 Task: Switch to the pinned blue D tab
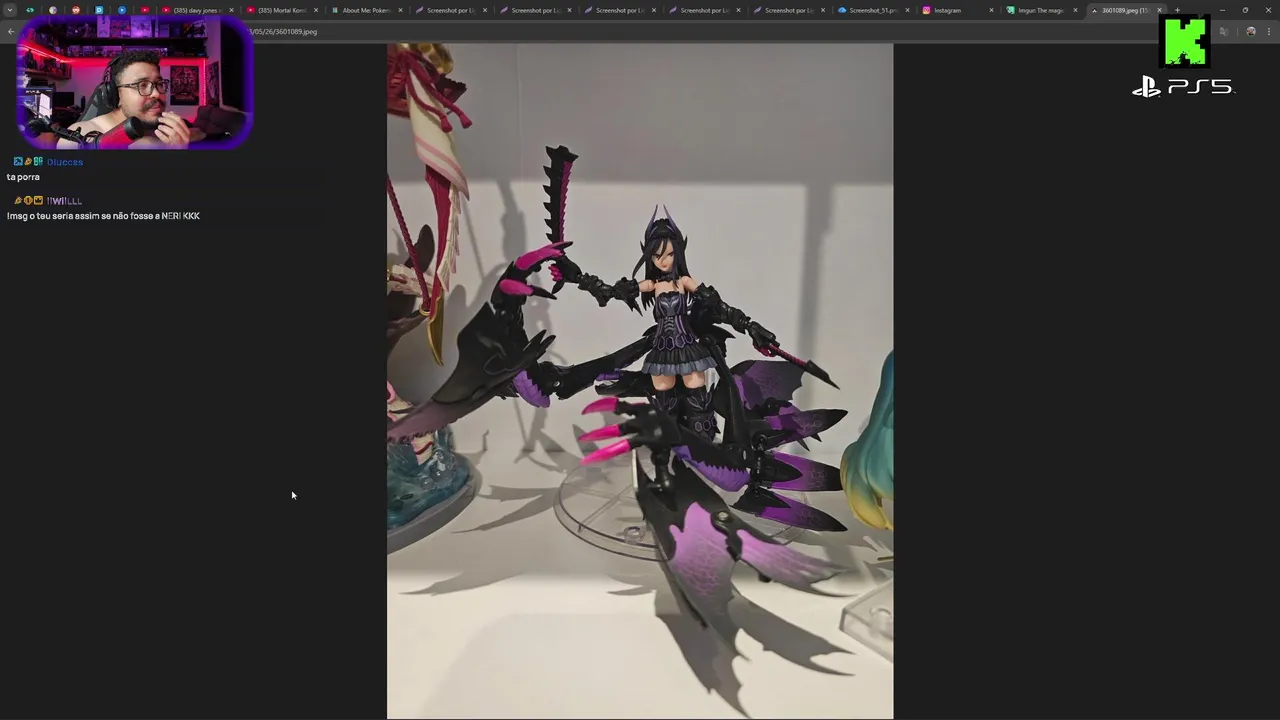(99, 10)
